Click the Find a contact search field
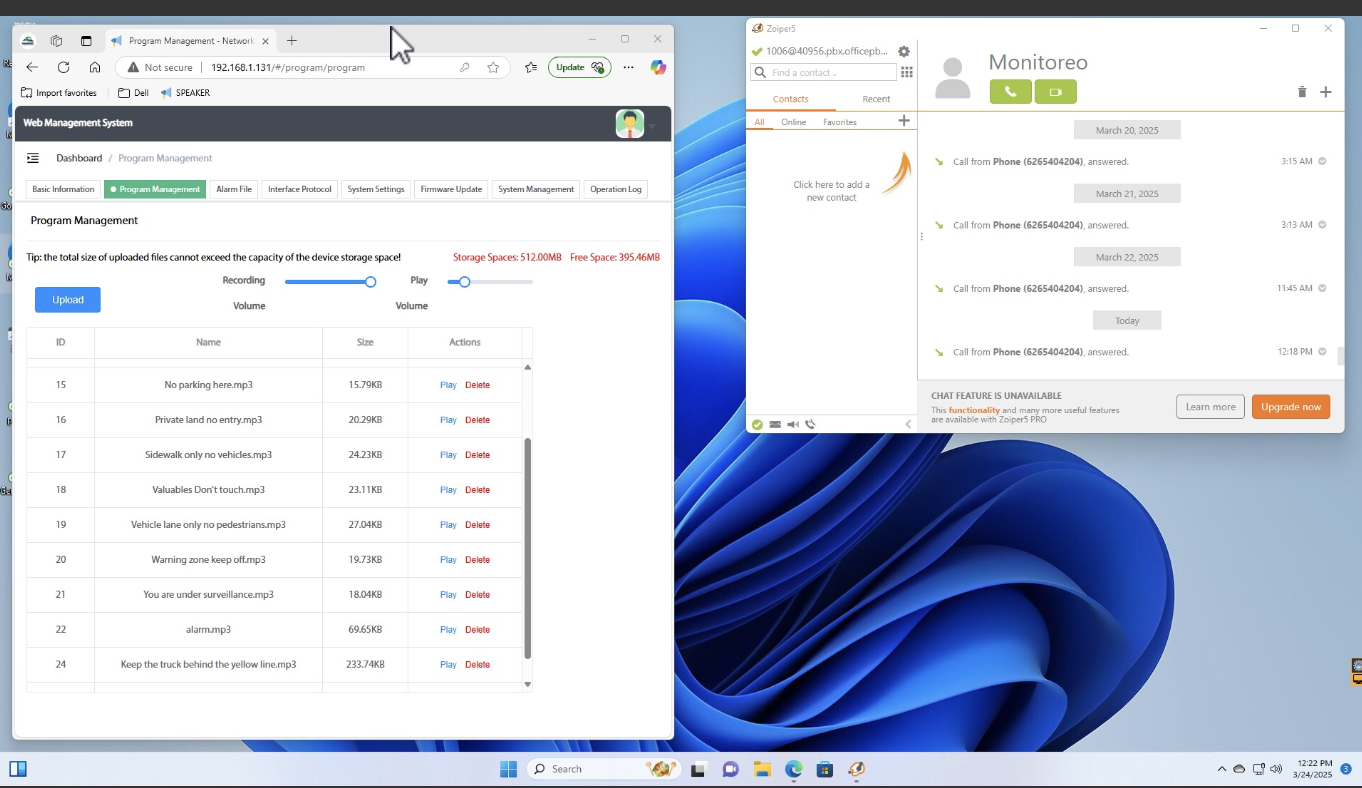The image size is (1362, 788). coord(824,72)
